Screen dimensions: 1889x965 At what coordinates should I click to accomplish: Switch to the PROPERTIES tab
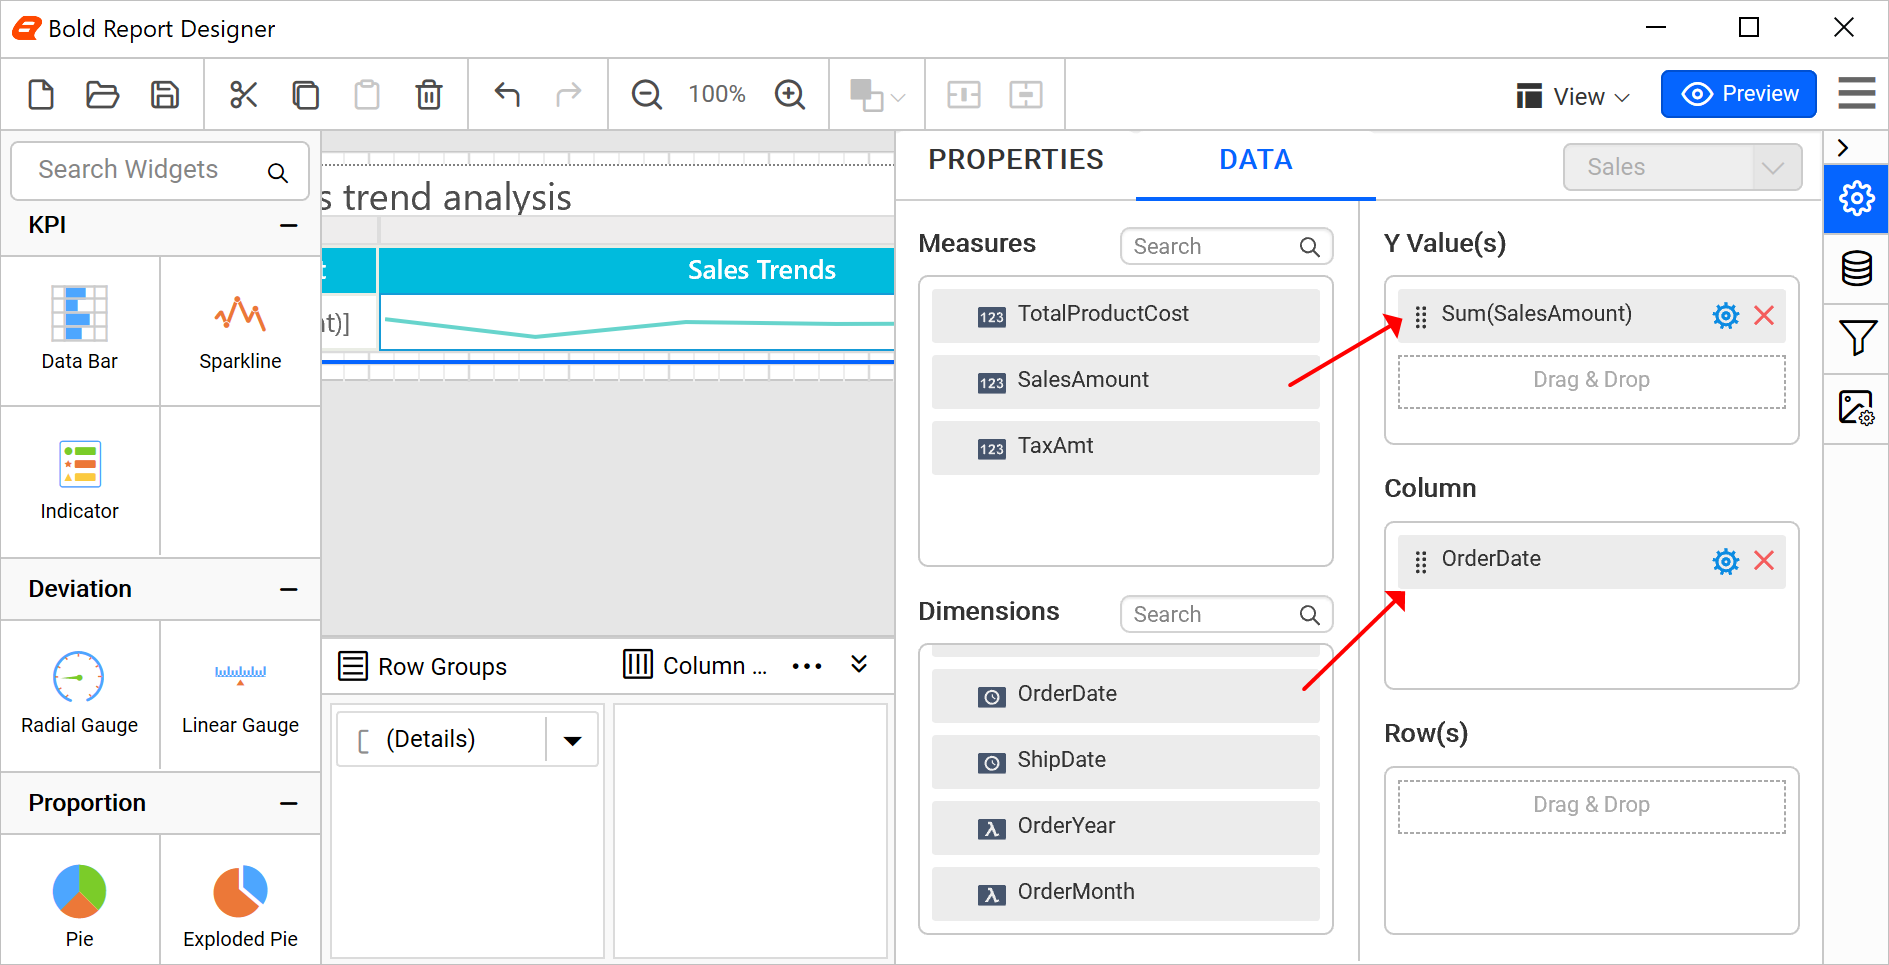click(1016, 159)
